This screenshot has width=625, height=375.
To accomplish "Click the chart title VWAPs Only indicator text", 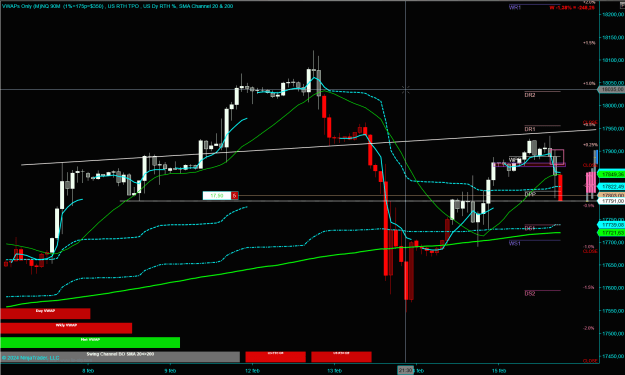I will point(117,6).
